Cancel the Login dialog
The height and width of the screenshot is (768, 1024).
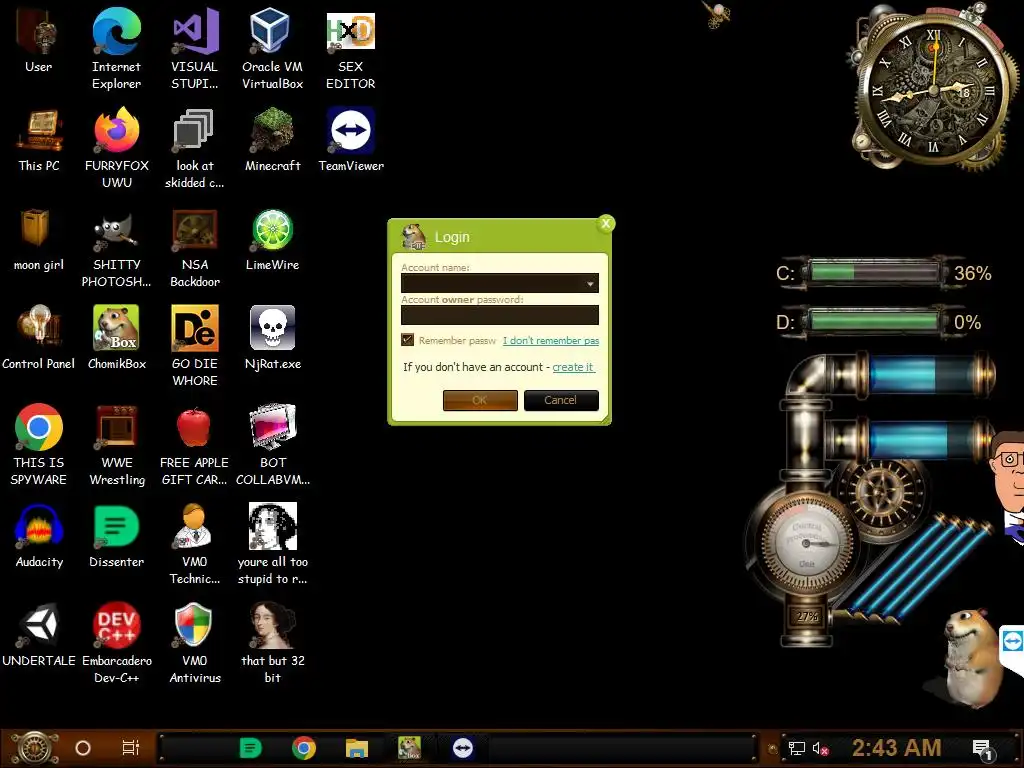coord(561,400)
